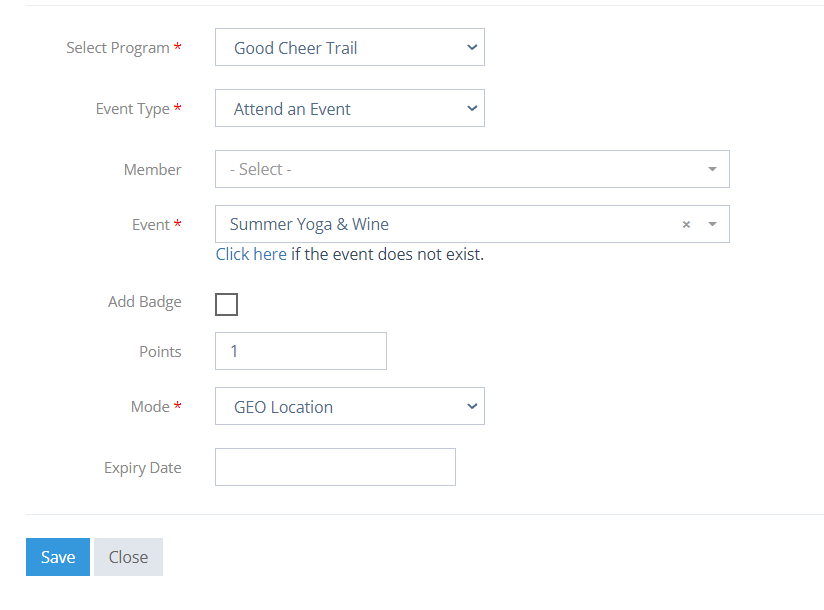Screen dimensions: 824x610
Task: Open the Member - Select - combo box
Action: (x=472, y=169)
